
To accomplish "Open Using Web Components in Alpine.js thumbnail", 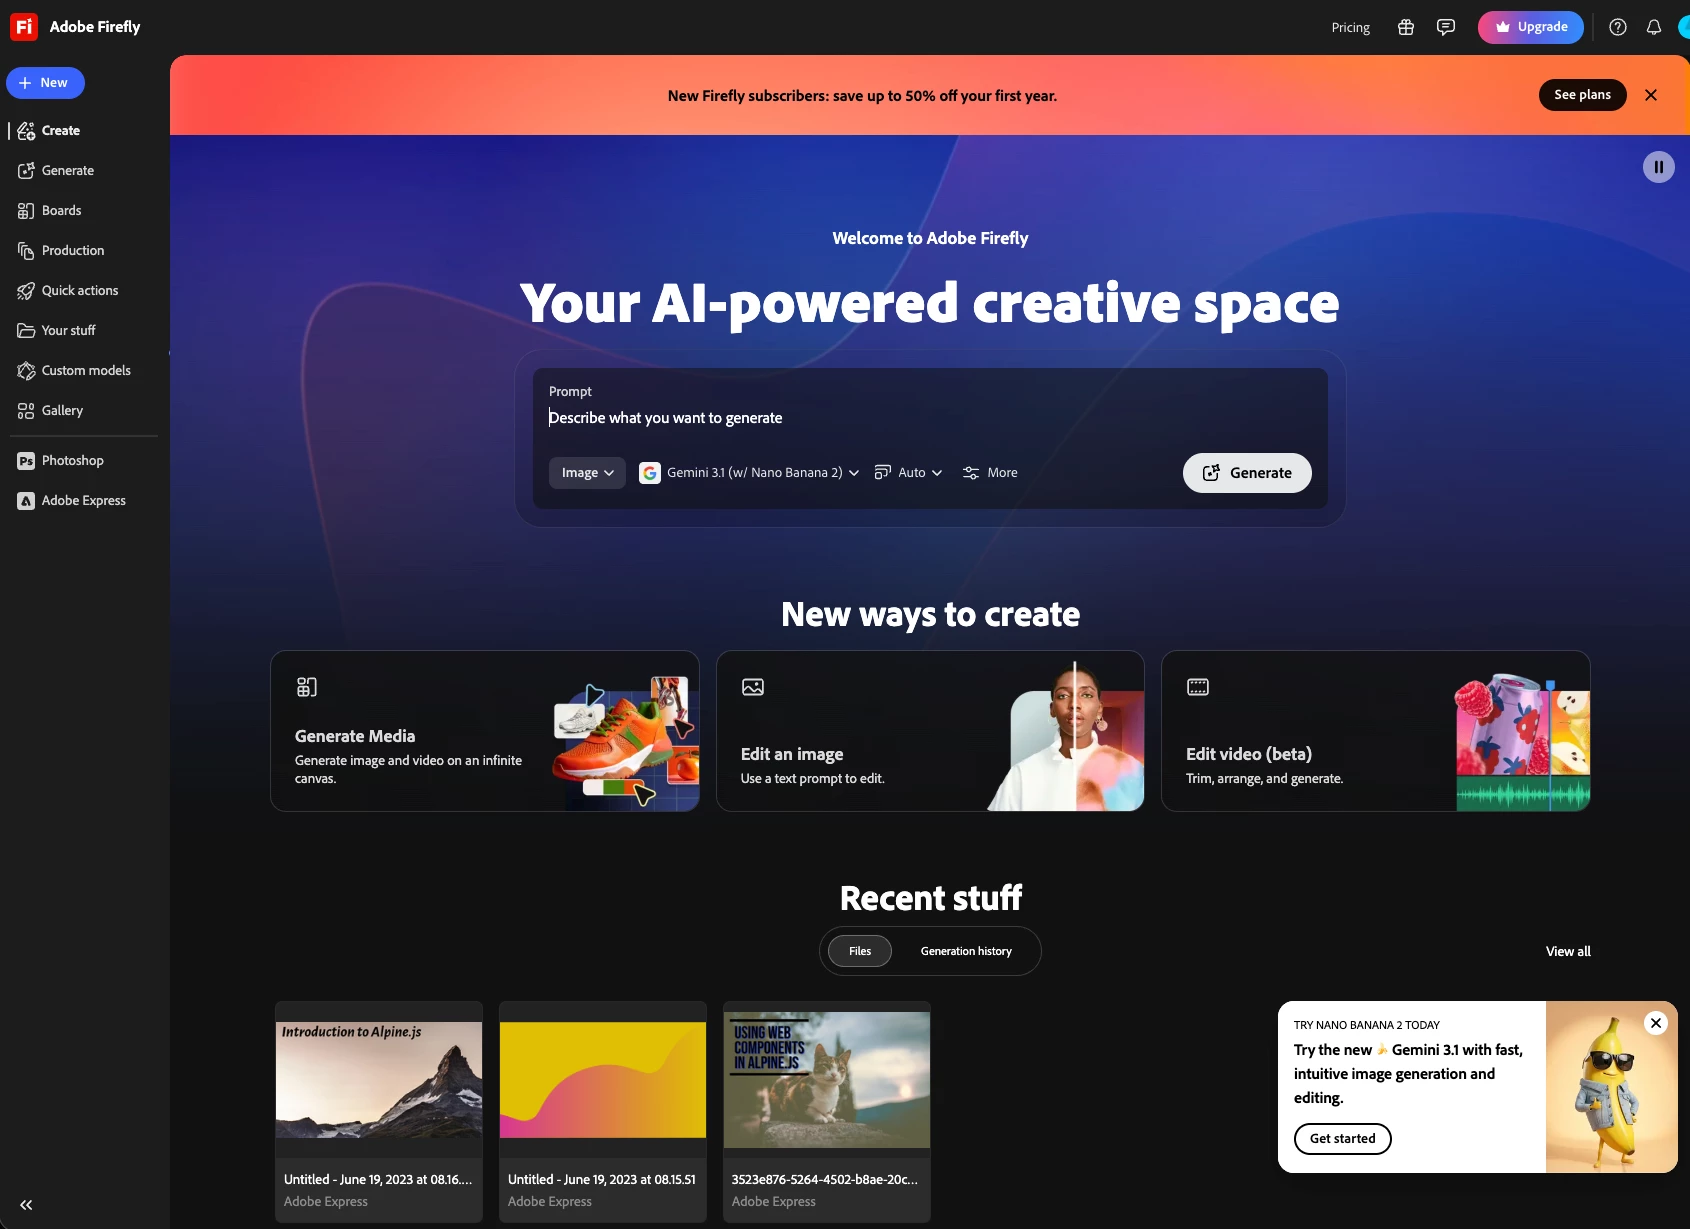I will 827,1080.
